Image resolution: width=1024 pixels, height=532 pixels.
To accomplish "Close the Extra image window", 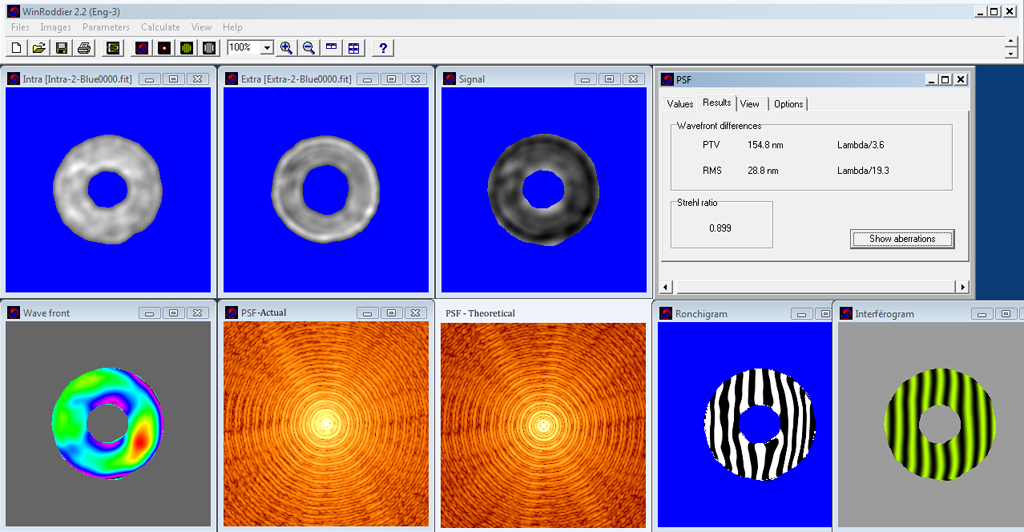I will tap(416, 79).
